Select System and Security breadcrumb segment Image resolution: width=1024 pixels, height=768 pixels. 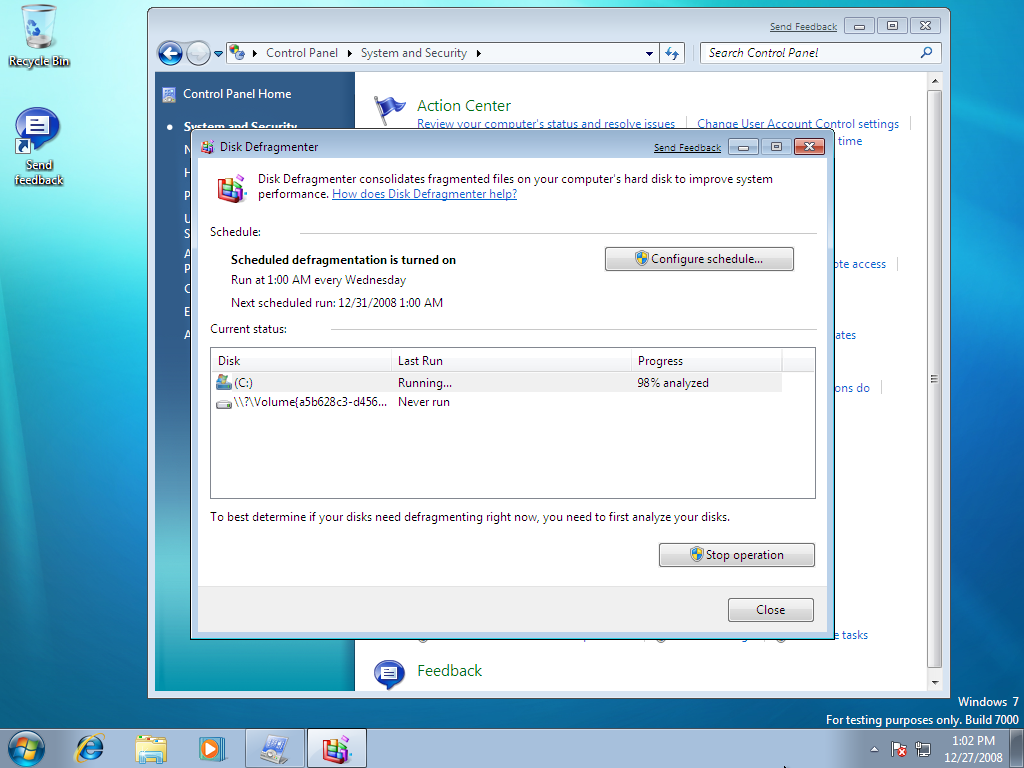(x=413, y=53)
